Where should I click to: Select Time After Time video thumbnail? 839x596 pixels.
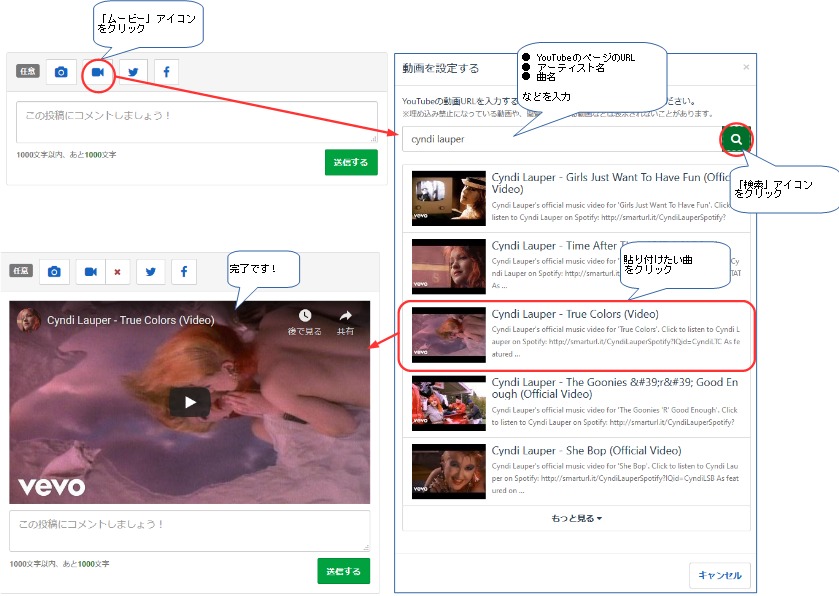[x=448, y=266]
